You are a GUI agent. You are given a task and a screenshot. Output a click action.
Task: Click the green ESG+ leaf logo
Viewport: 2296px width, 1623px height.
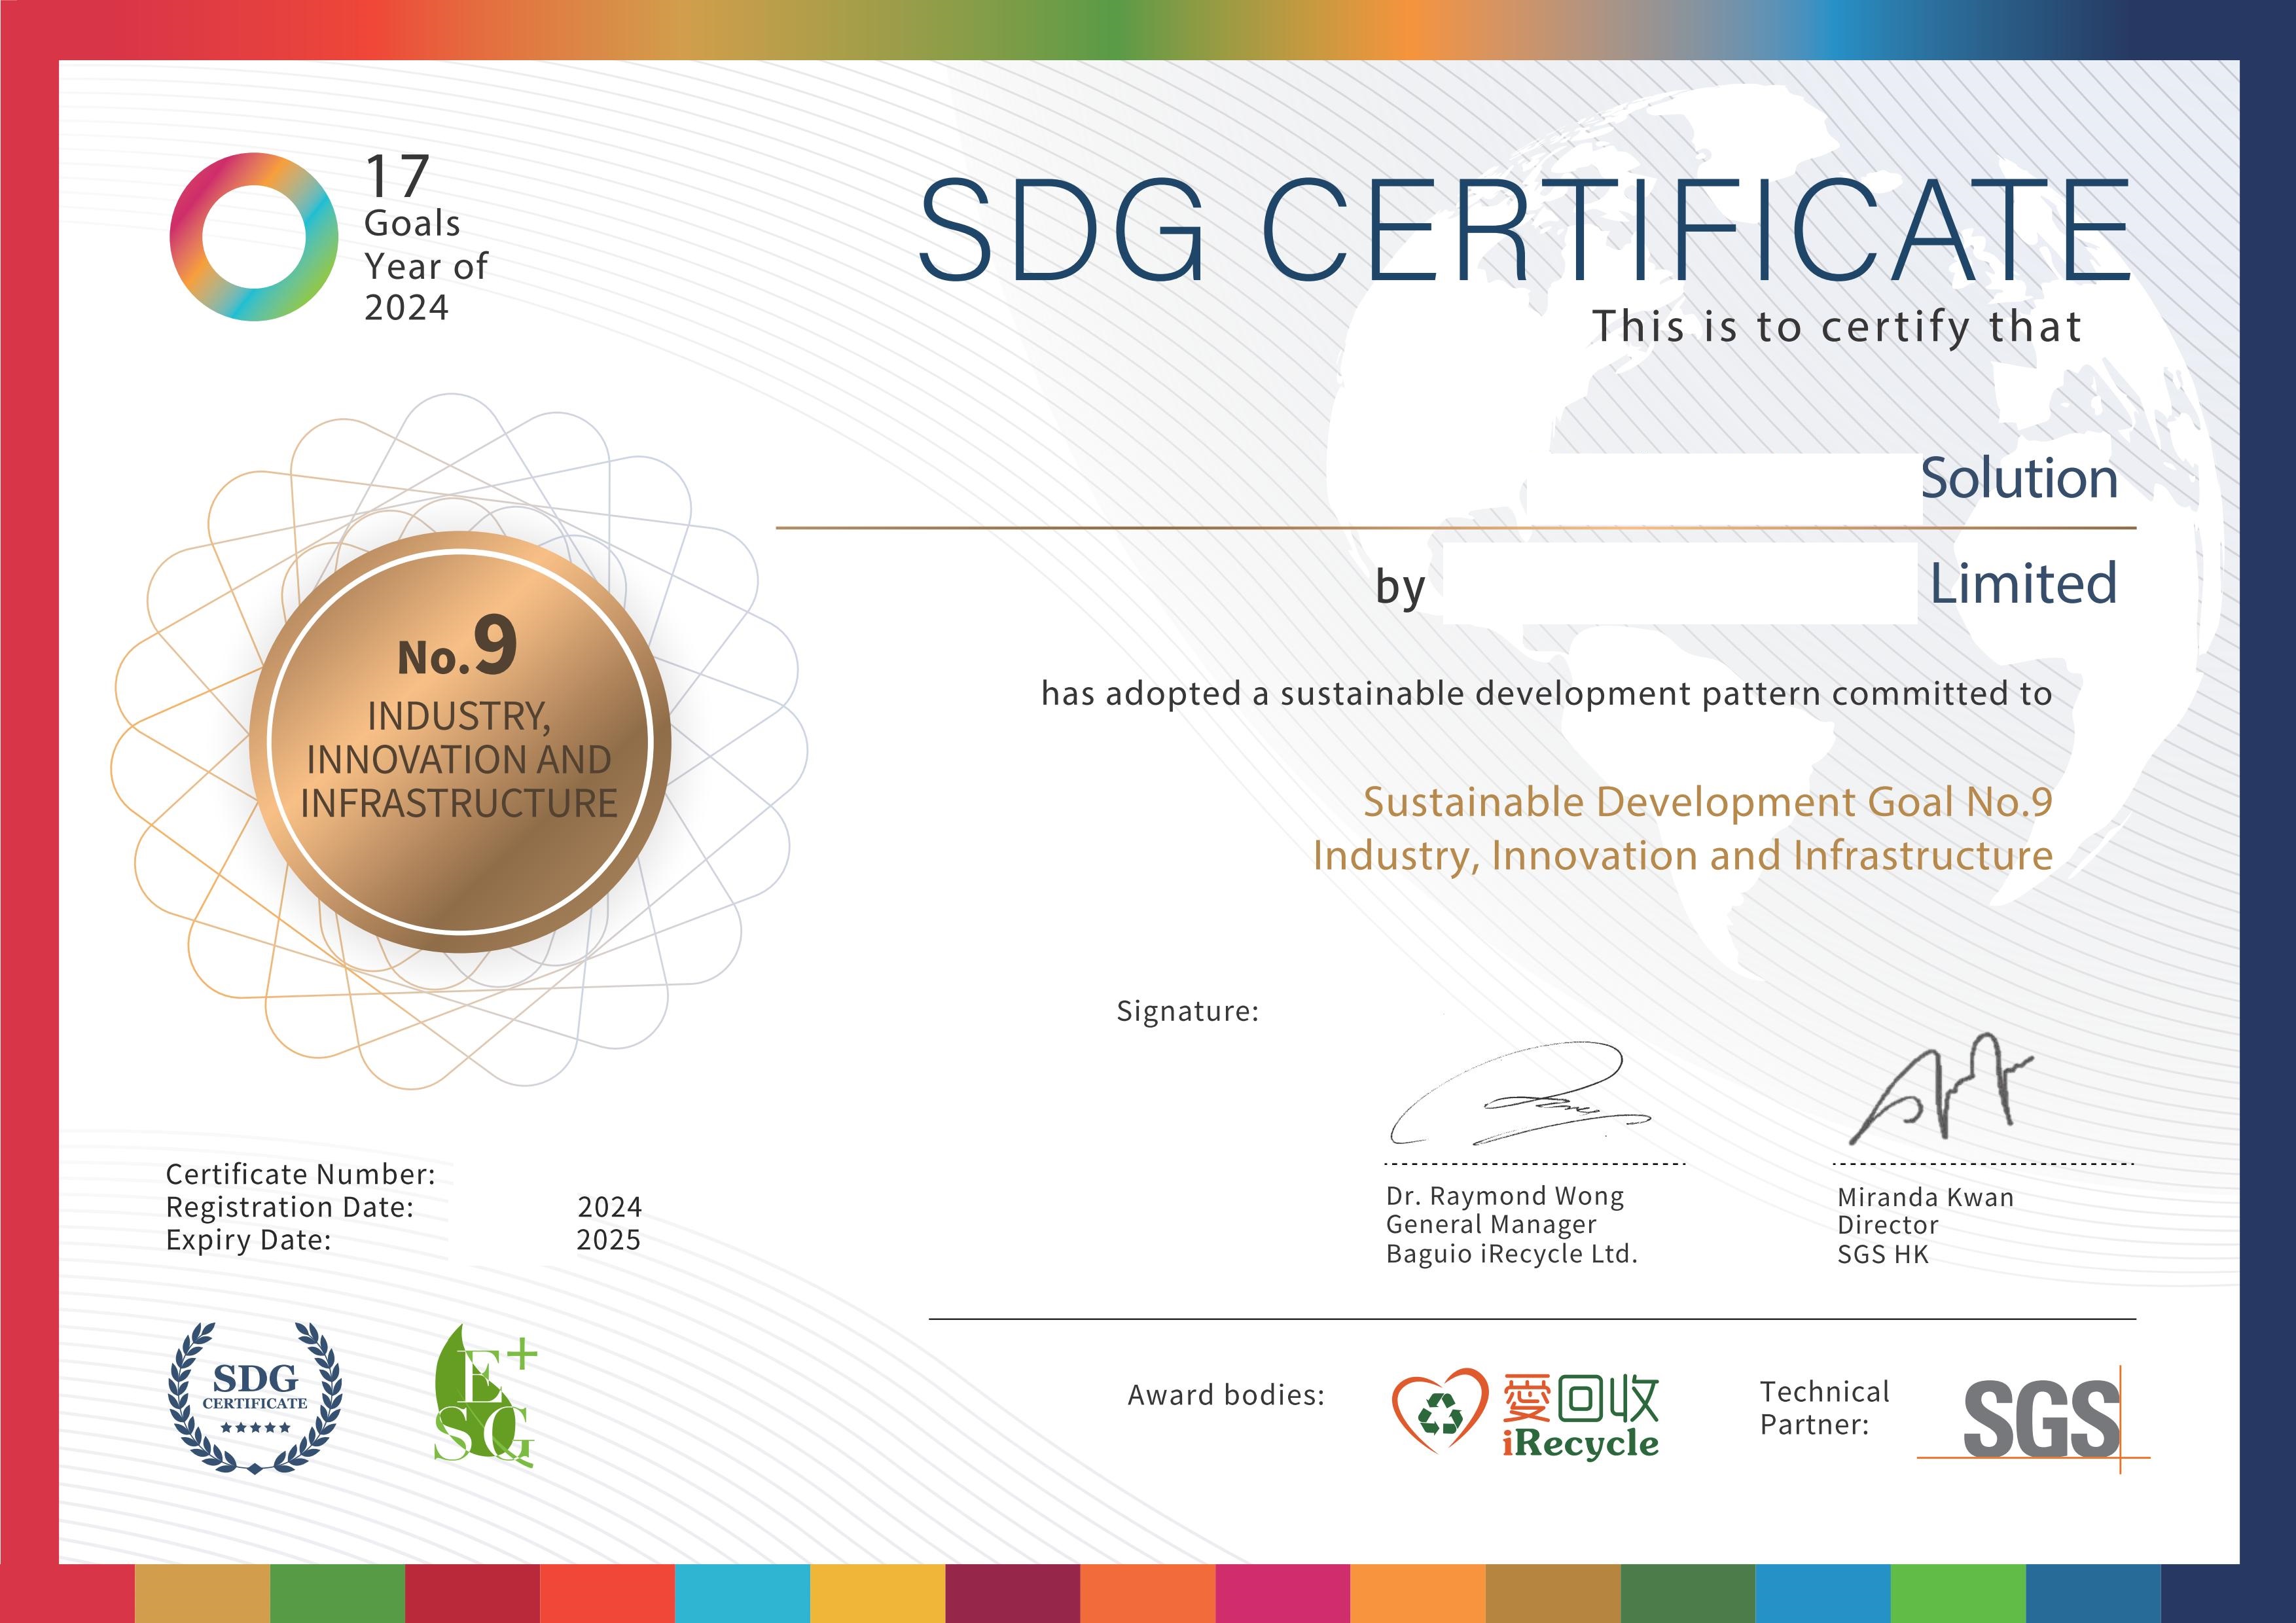tap(485, 1397)
